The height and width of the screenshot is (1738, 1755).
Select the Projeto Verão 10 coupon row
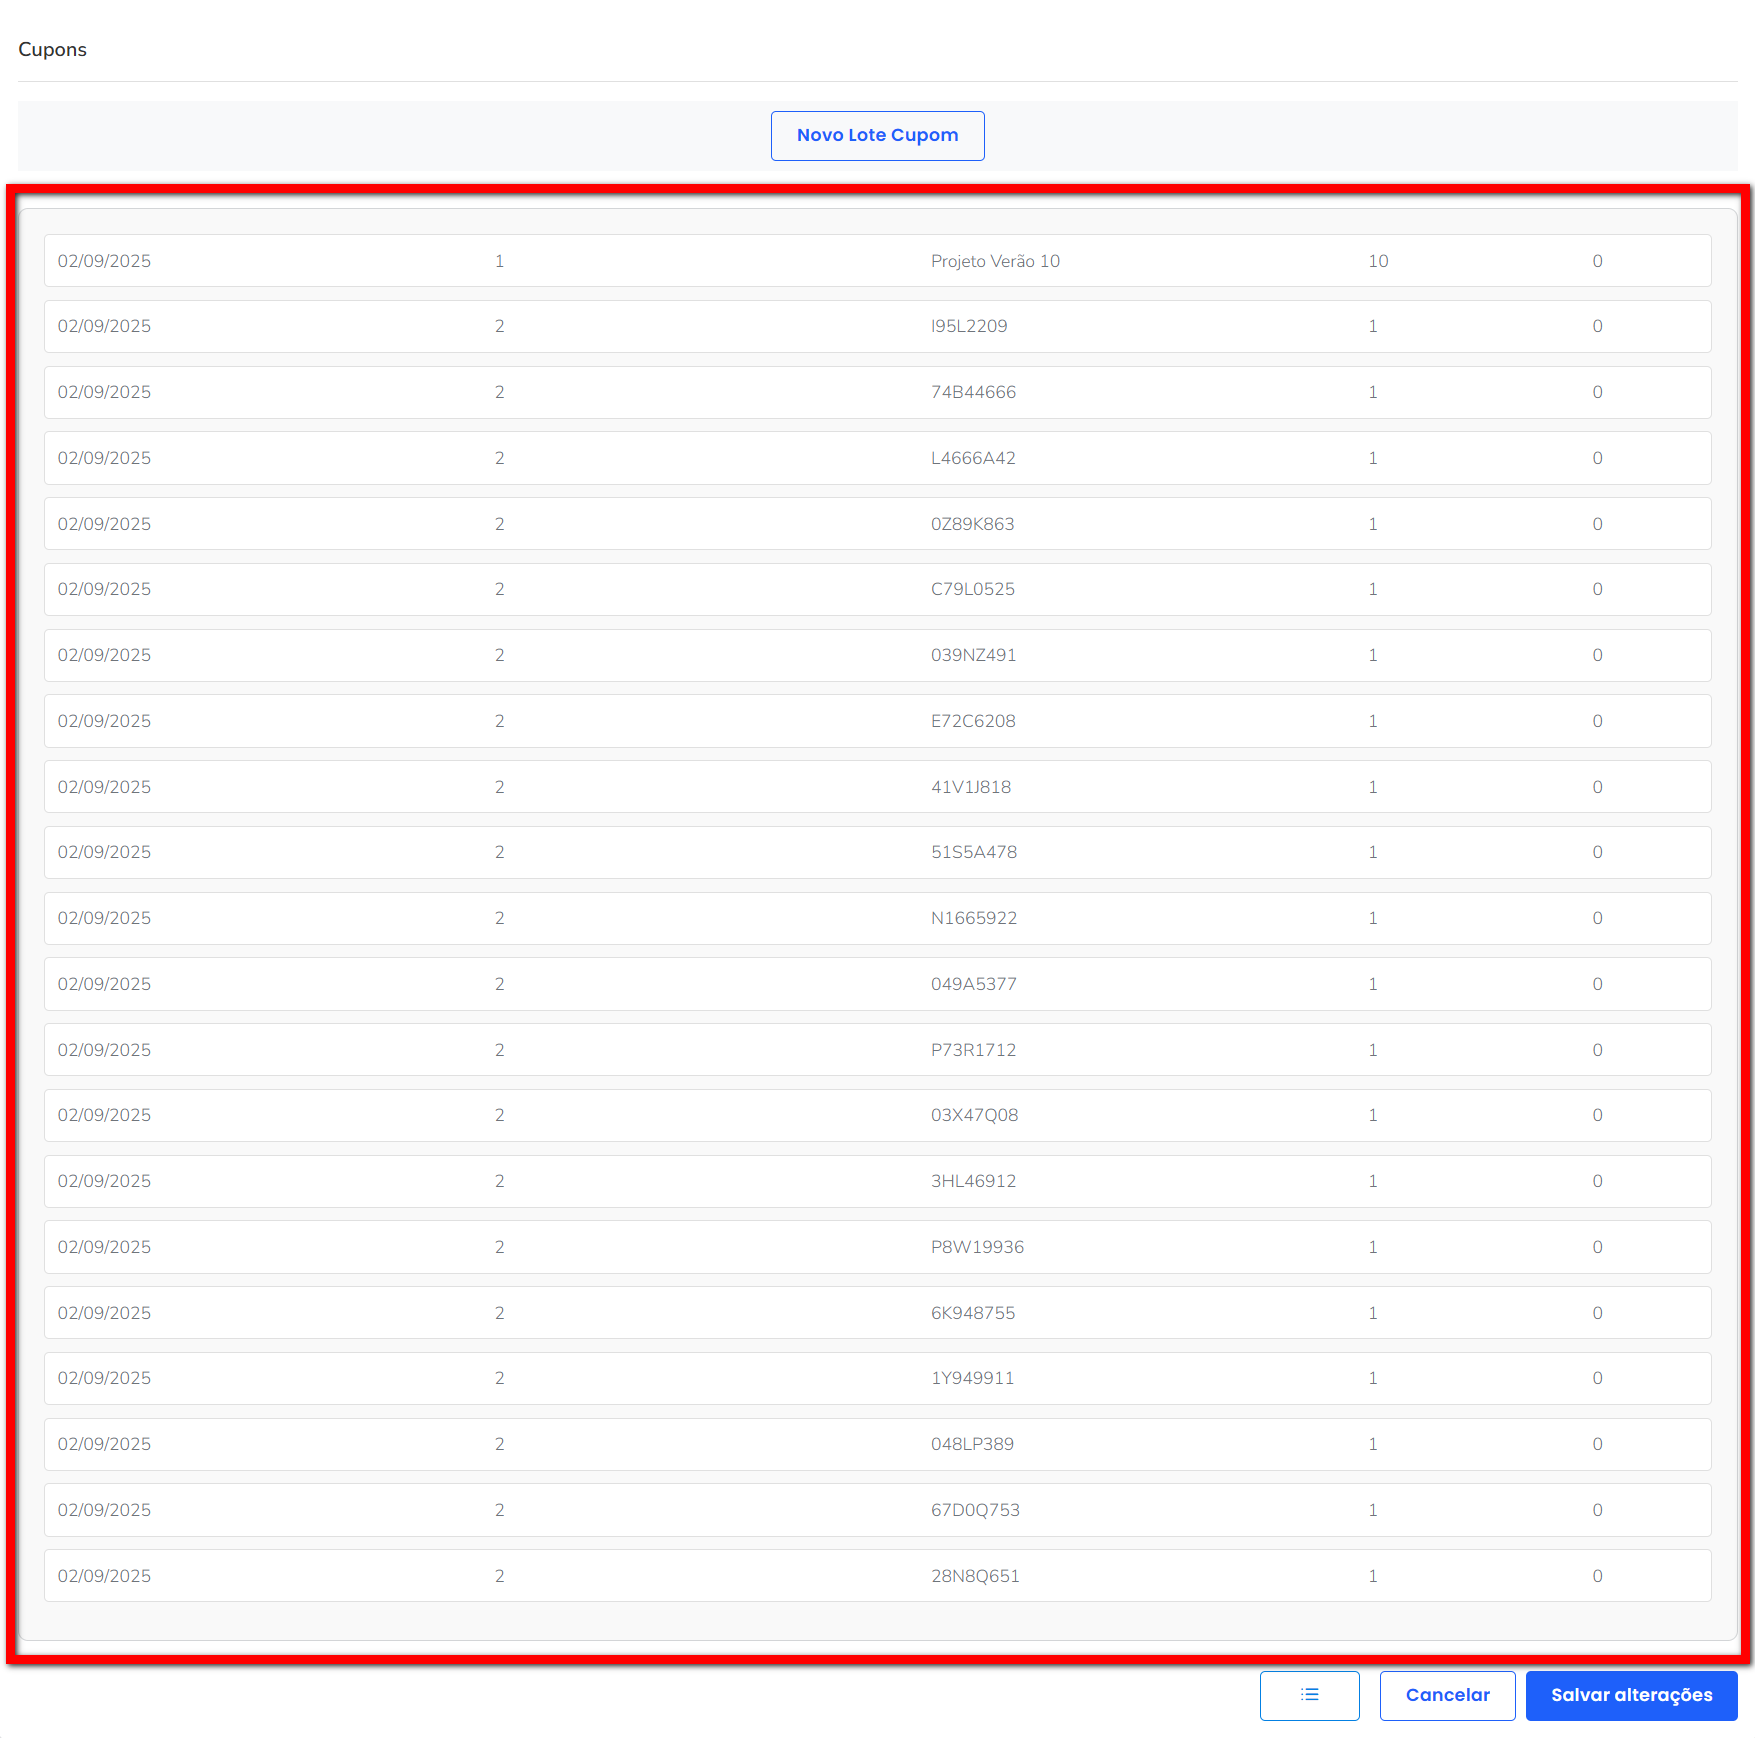(995, 261)
